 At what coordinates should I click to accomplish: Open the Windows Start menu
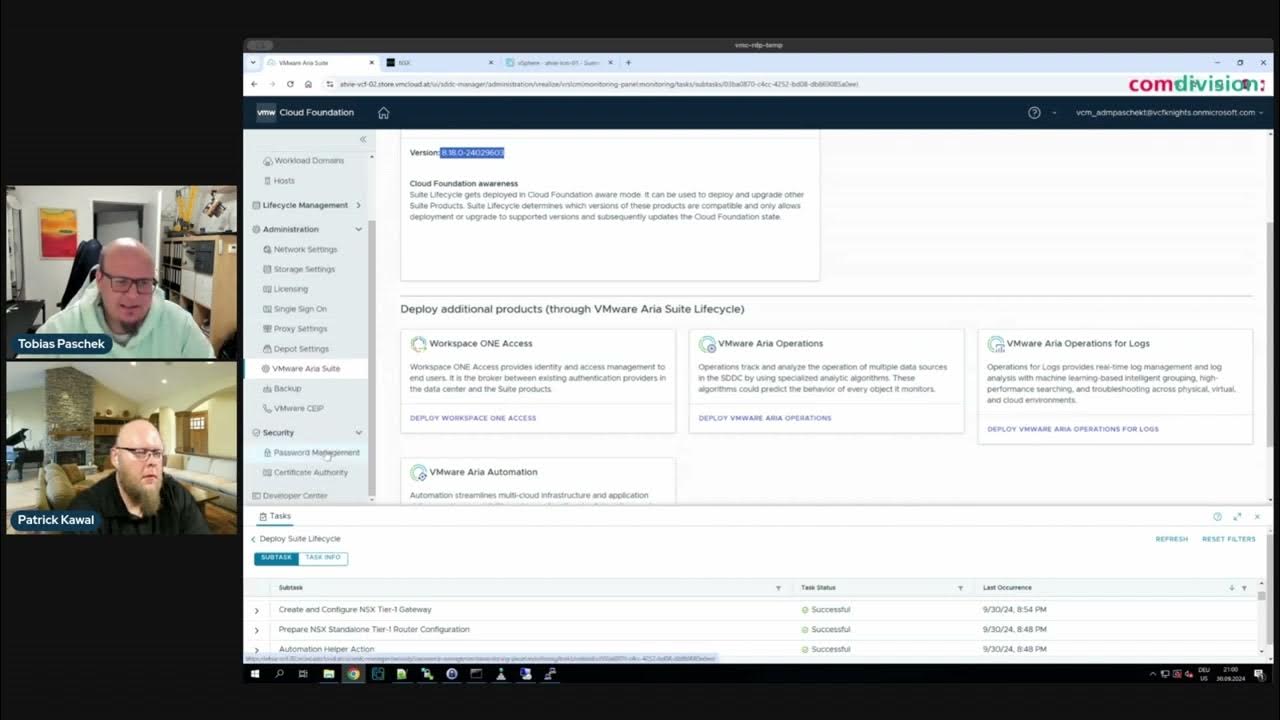[255, 674]
